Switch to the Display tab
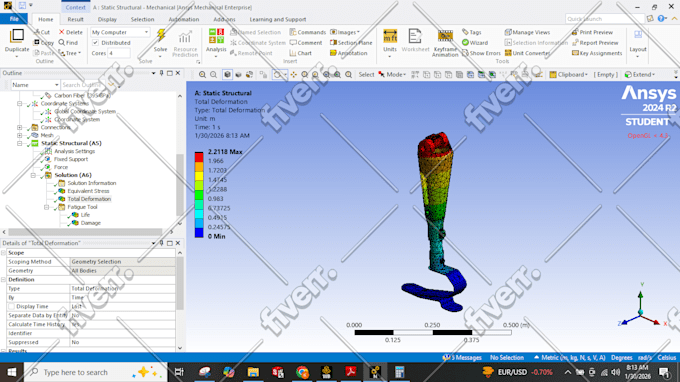 coord(107,19)
